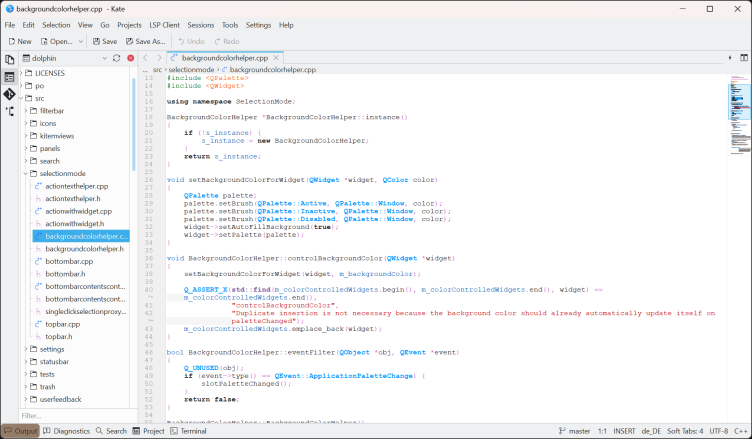Open the LSP Client menu

(166, 24)
